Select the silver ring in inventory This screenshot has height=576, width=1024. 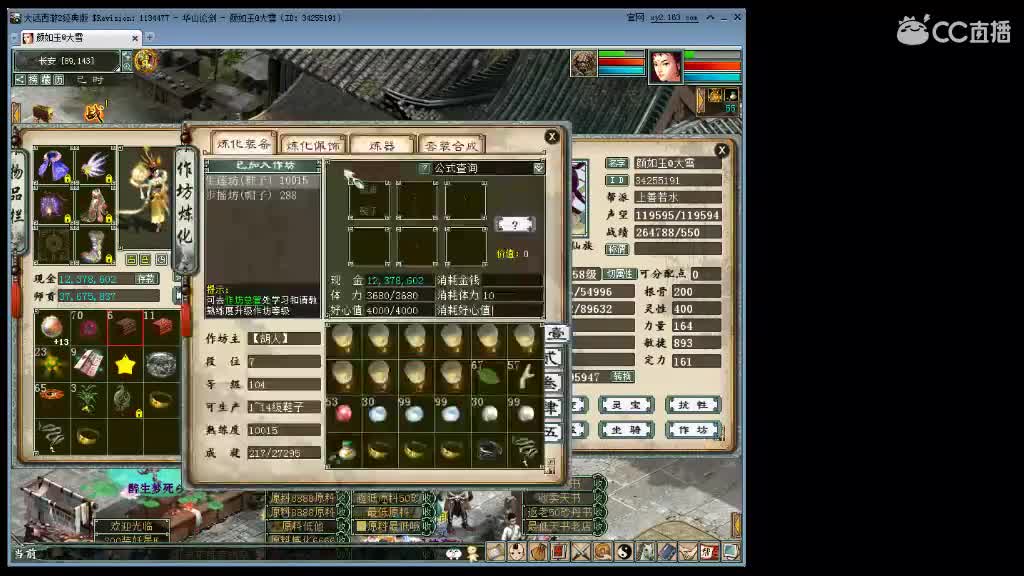161,364
